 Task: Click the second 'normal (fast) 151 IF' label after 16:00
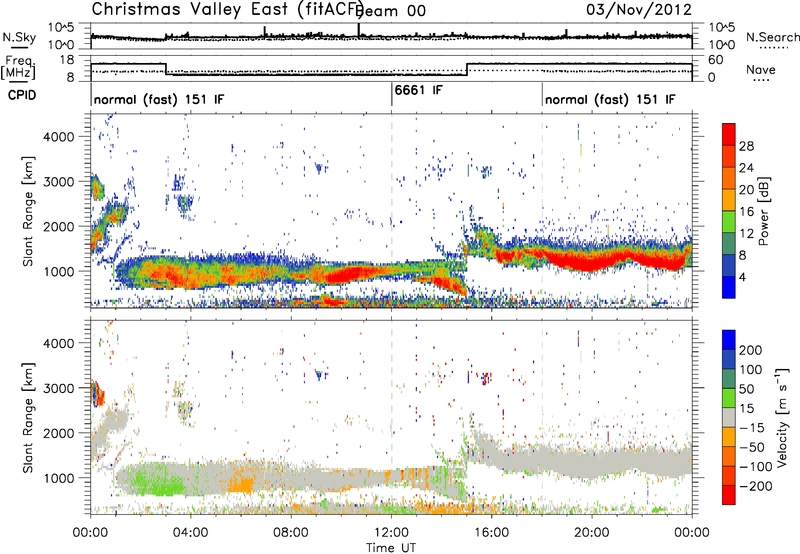610,99
